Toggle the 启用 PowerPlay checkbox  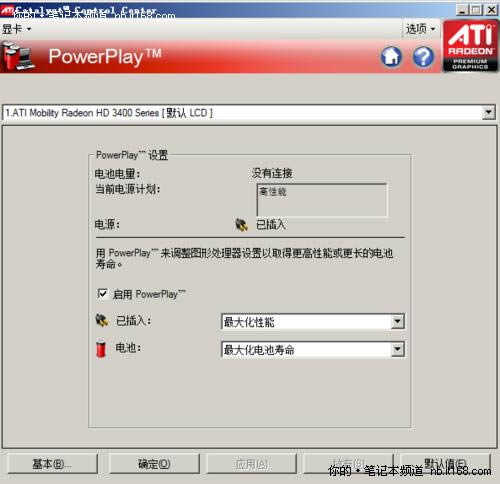pyautogui.click(x=102, y=294)
